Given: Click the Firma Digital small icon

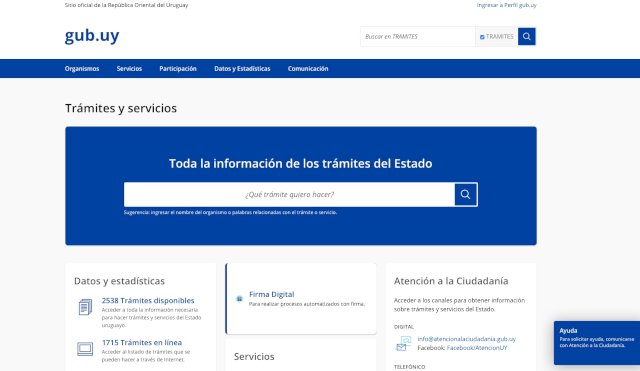Looking at the screenshot, I should (240, 299).
